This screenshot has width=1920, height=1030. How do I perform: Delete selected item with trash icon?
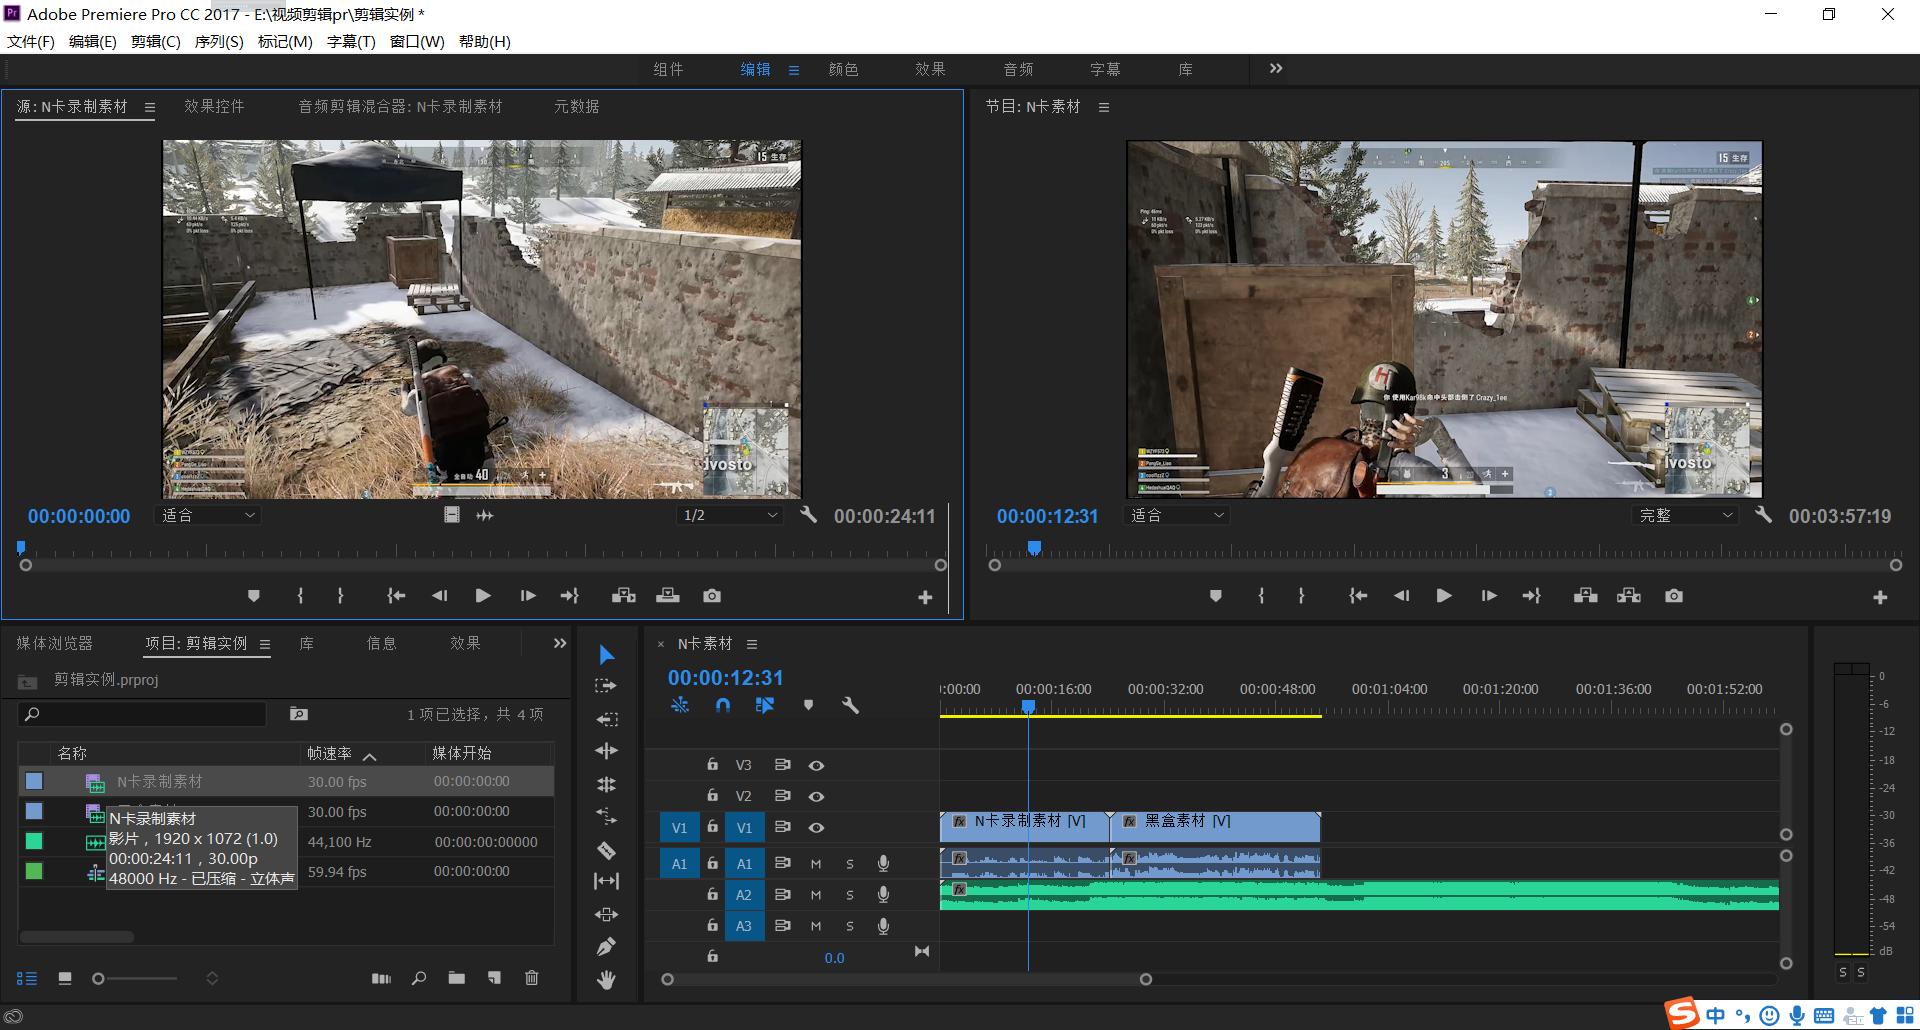(x=532, y=978)
